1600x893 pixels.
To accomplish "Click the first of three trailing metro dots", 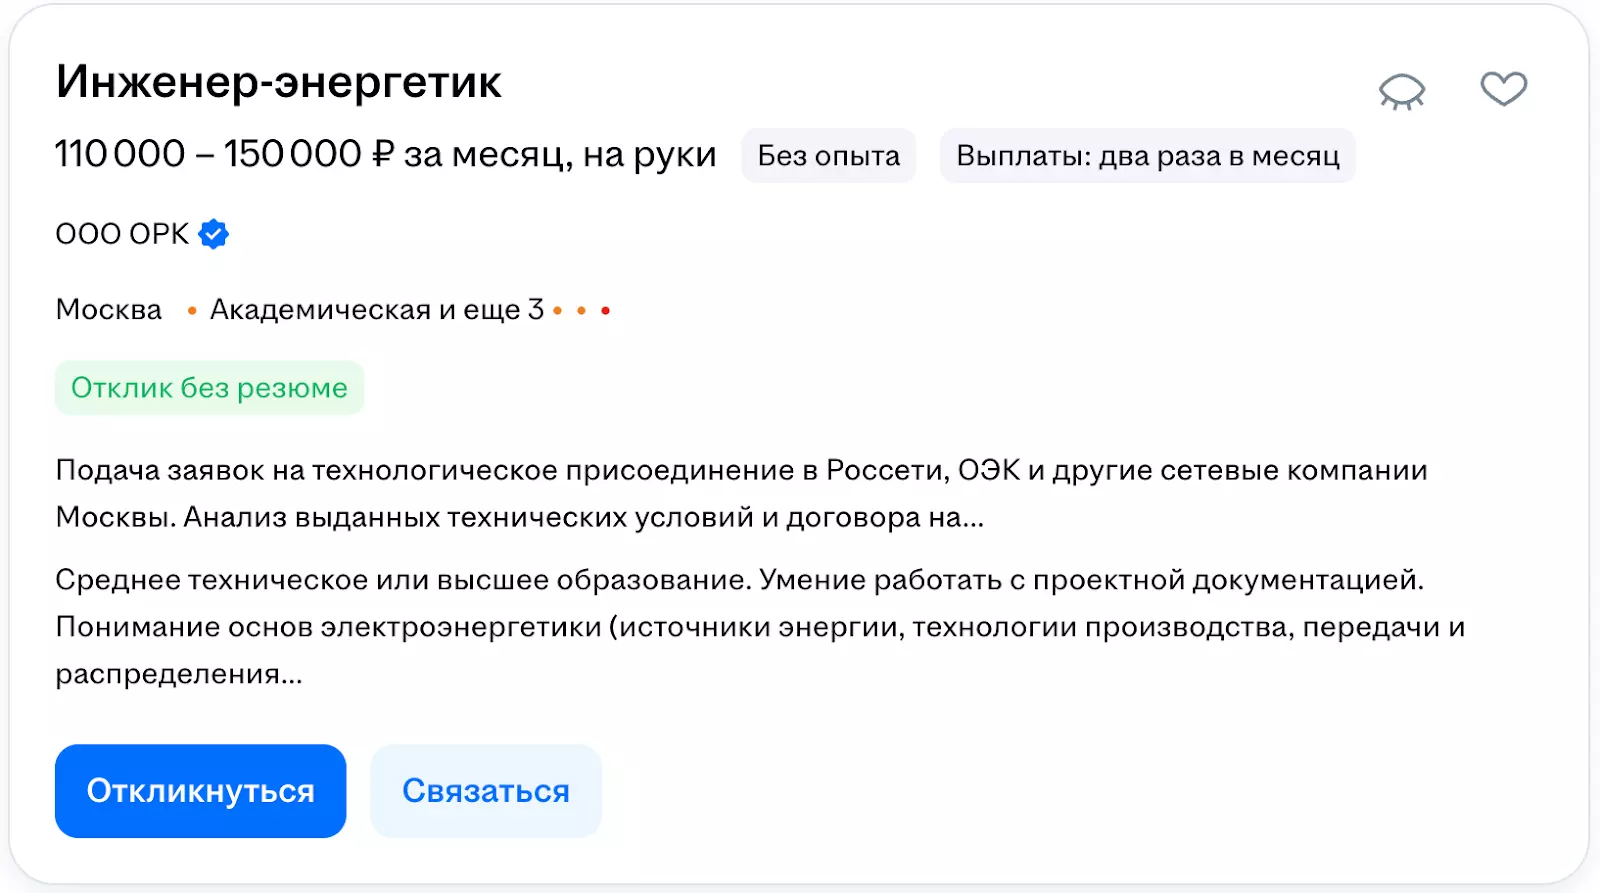I will point(558,311).
